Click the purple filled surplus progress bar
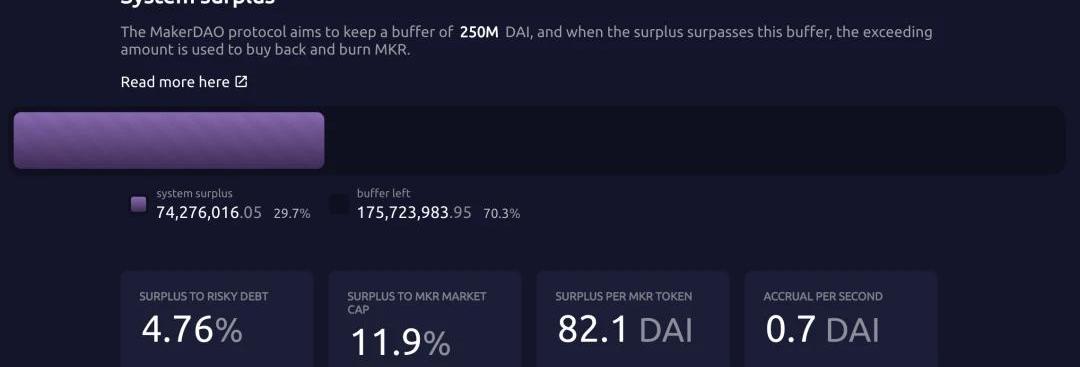This screenshot has height=367, width=1080. coord(169,140)
